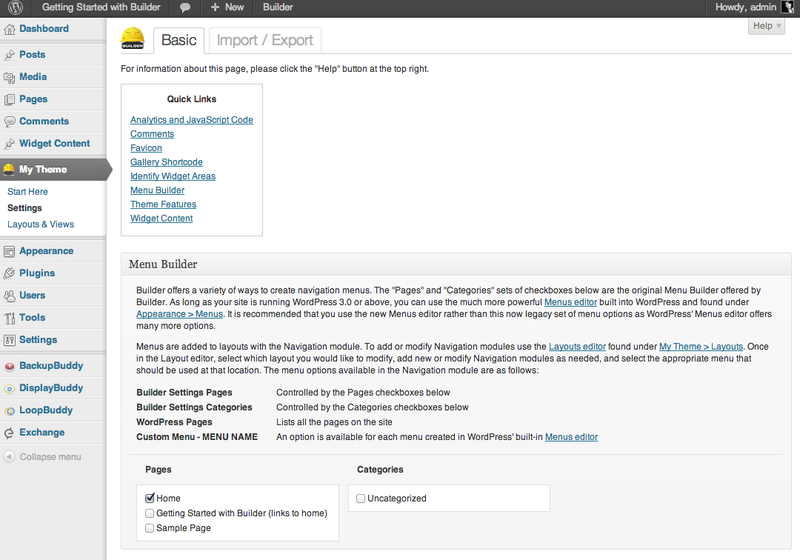Jump to Identify Widget Areas

tap(172, 176)
